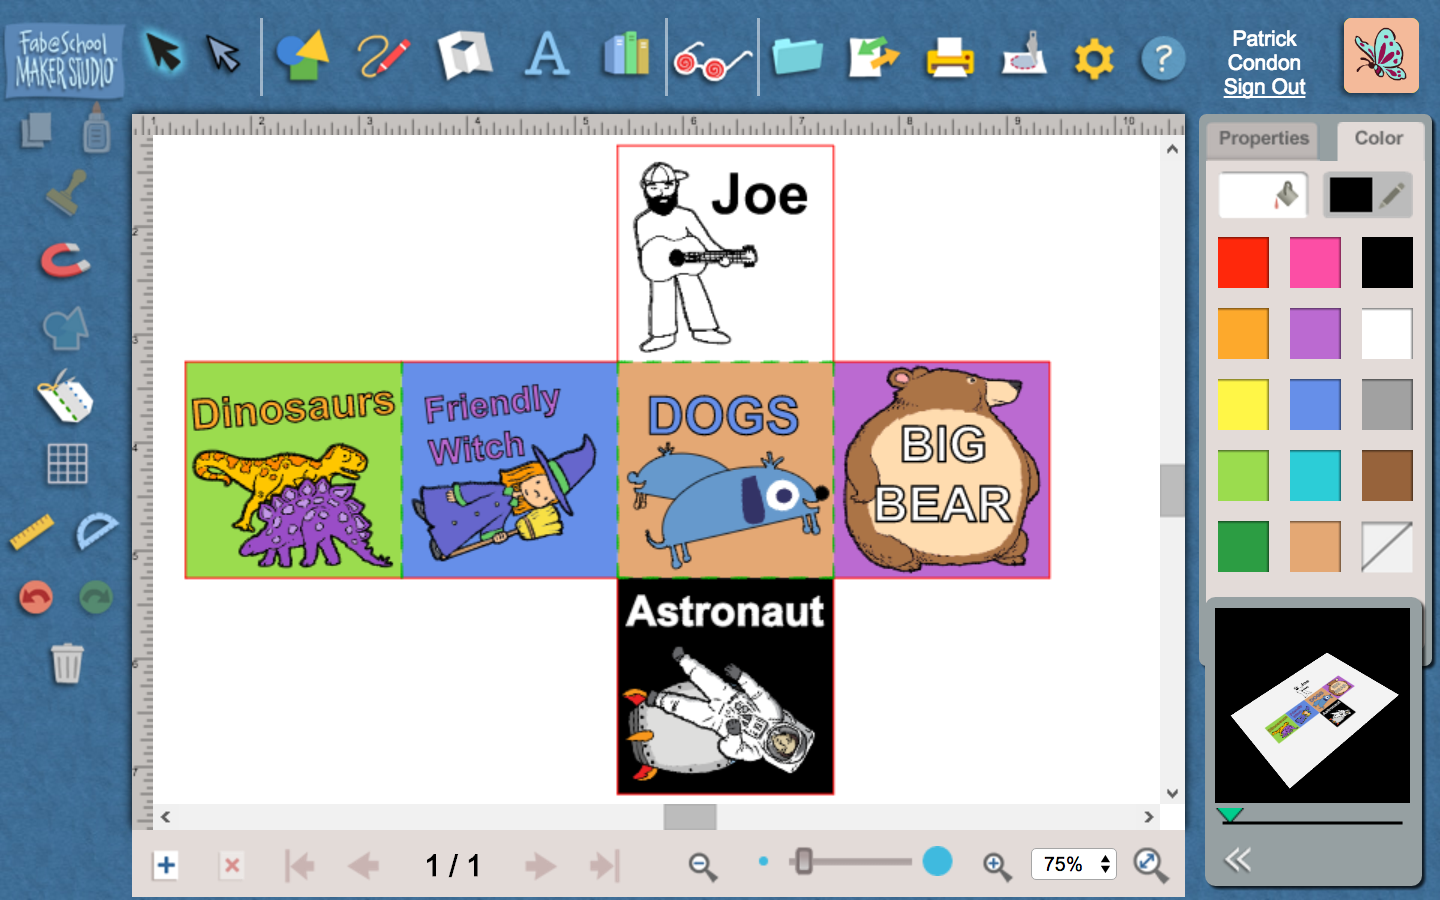Select the fill color bucket box
This screenshot has height=900, width=1440.
pos(1263,195)
